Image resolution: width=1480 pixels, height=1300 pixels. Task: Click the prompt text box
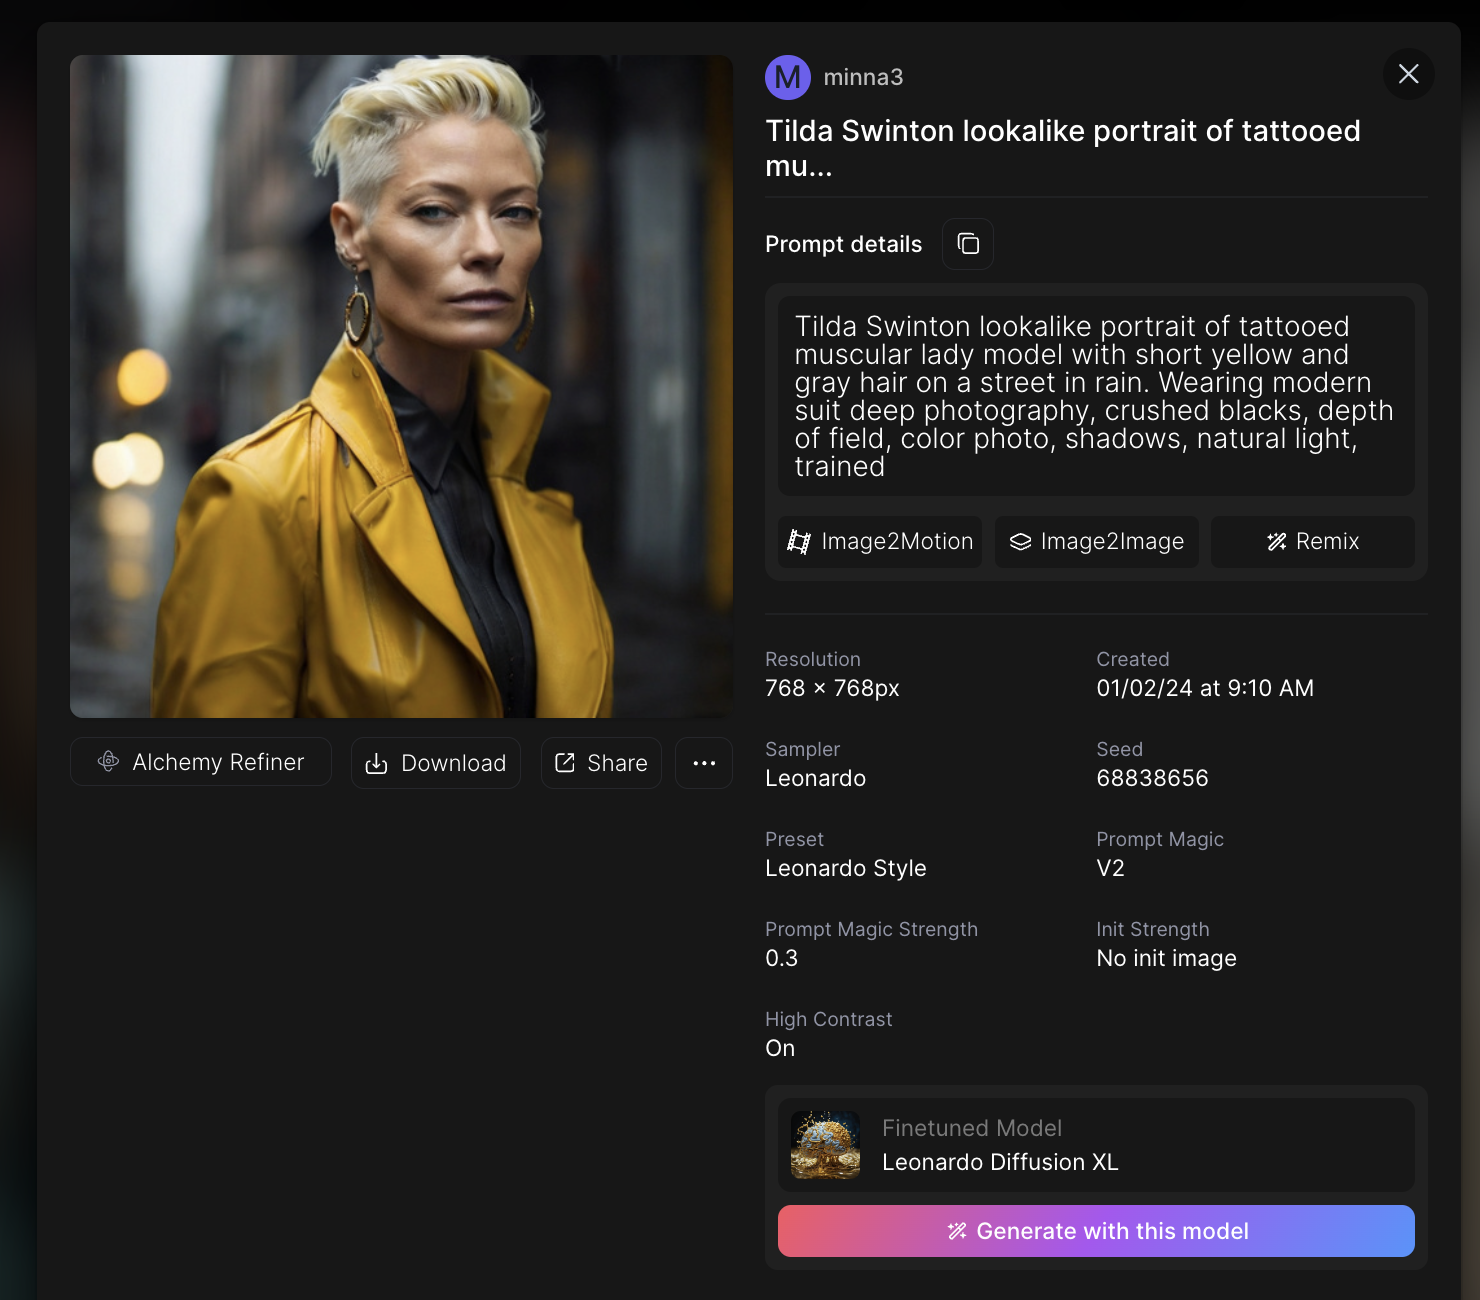click(x=1095, y=396)
